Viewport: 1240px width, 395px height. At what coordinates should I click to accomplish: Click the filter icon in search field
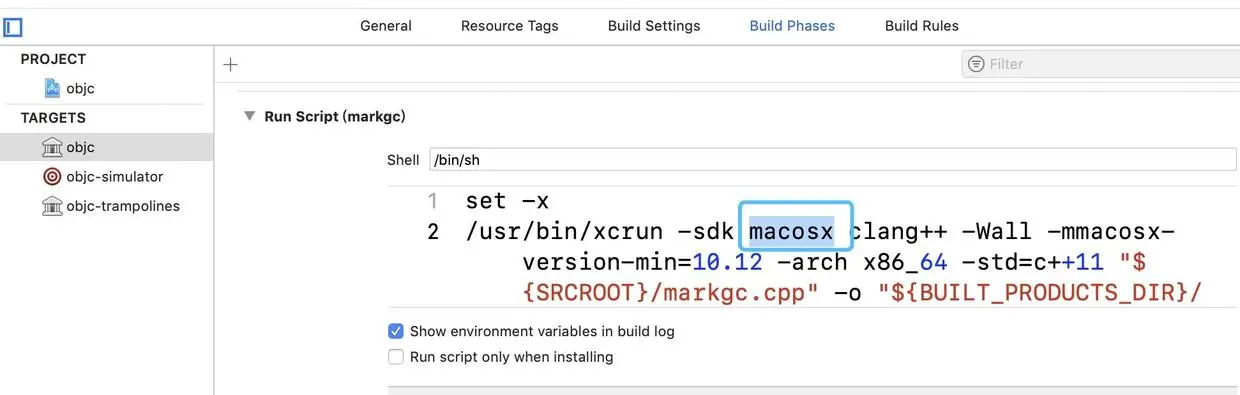(976, 64)
